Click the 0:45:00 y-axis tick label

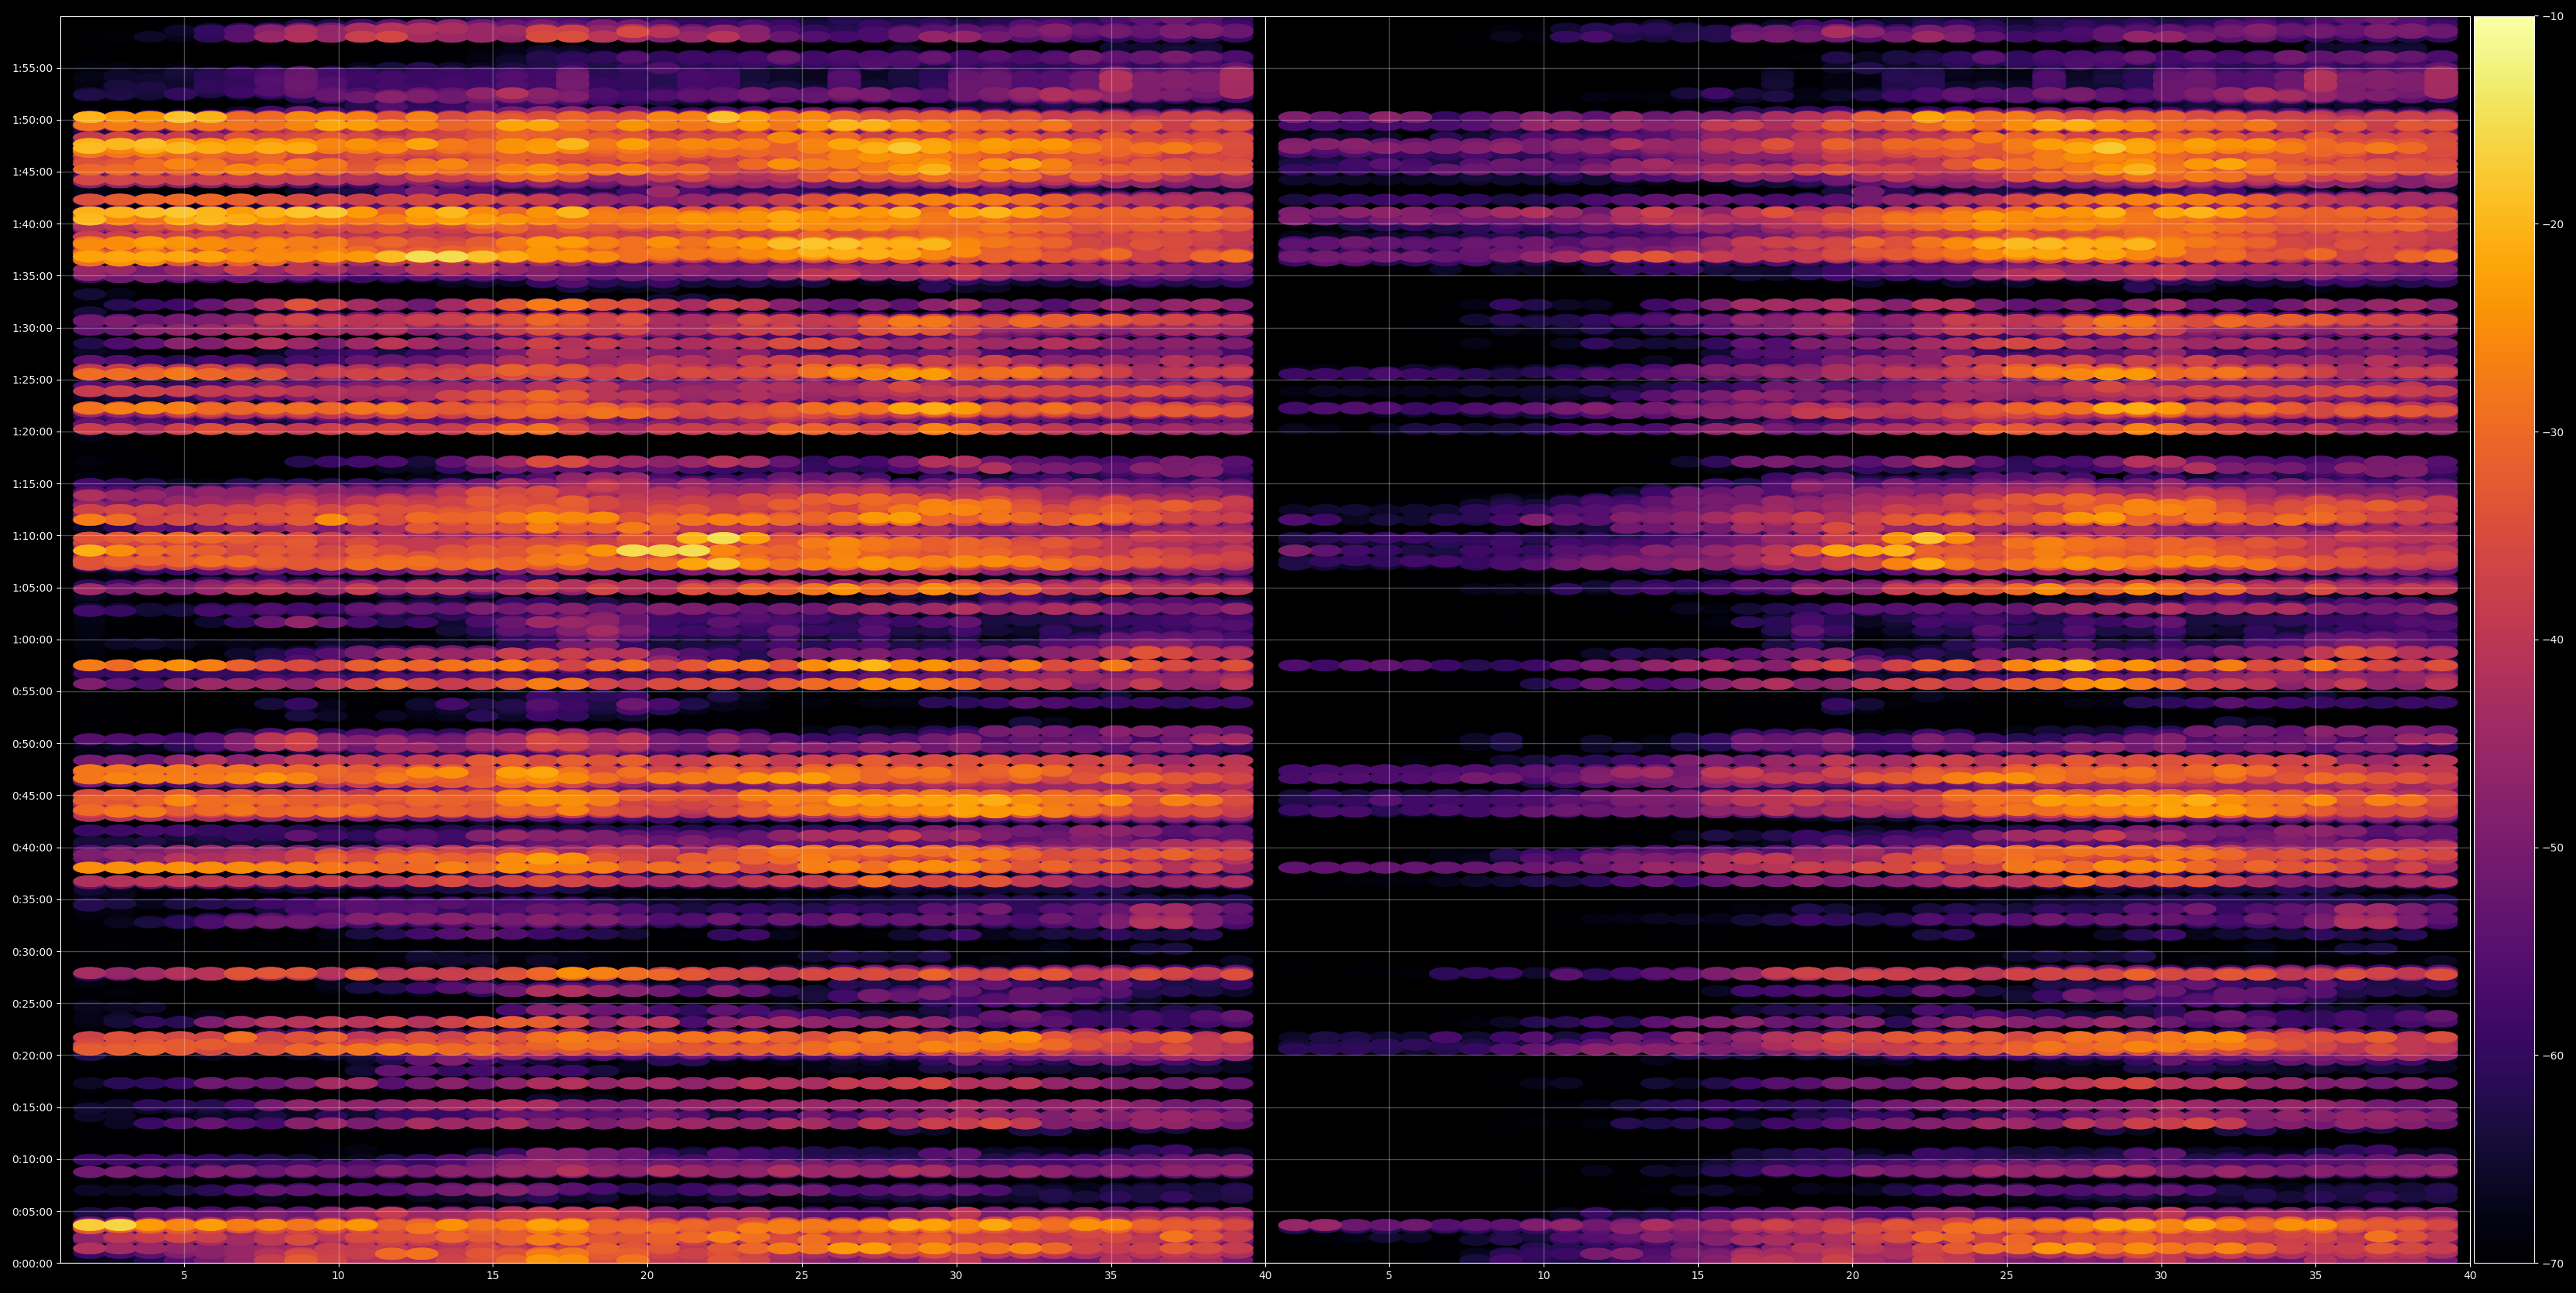pos(32,796)
